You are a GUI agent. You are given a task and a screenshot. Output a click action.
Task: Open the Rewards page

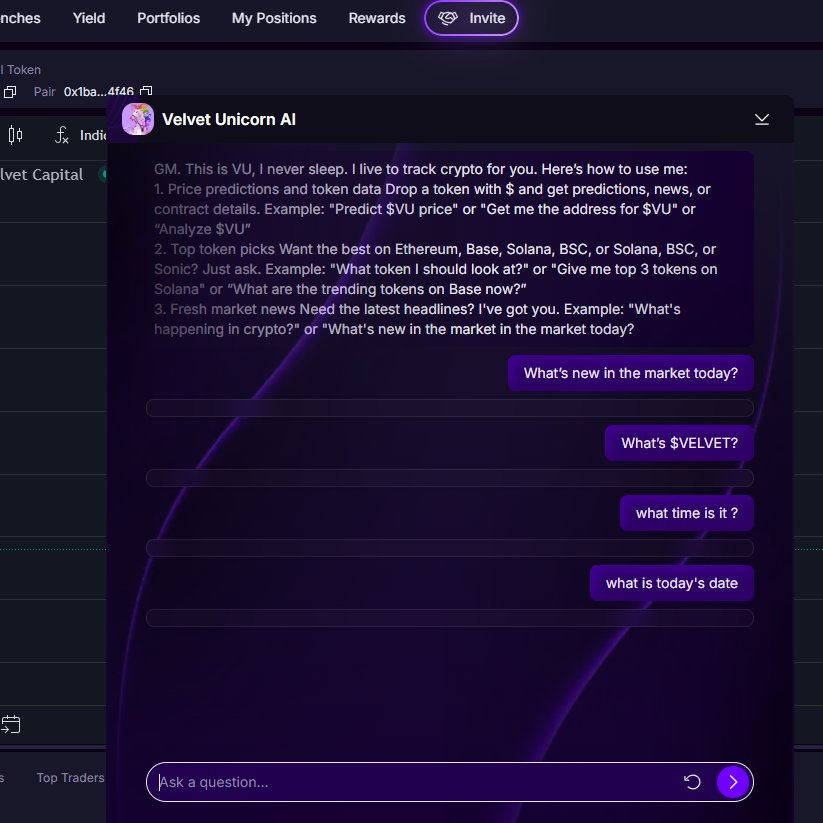(377, 18)
